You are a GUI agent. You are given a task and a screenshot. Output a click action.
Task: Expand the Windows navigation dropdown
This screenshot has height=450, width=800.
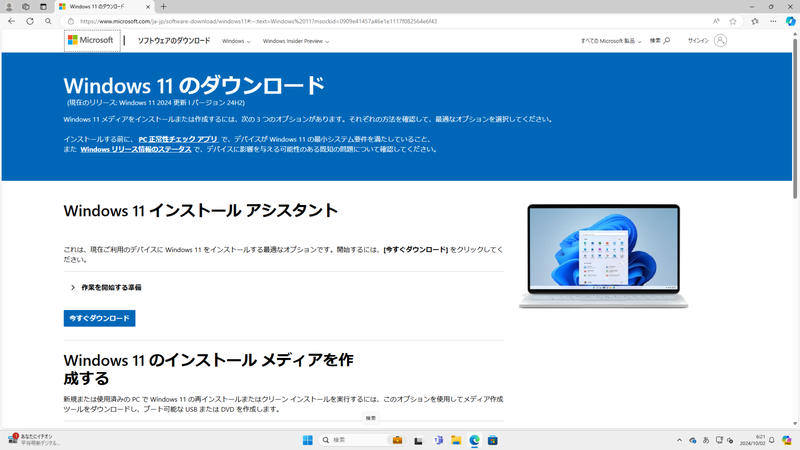pos(236,41)
